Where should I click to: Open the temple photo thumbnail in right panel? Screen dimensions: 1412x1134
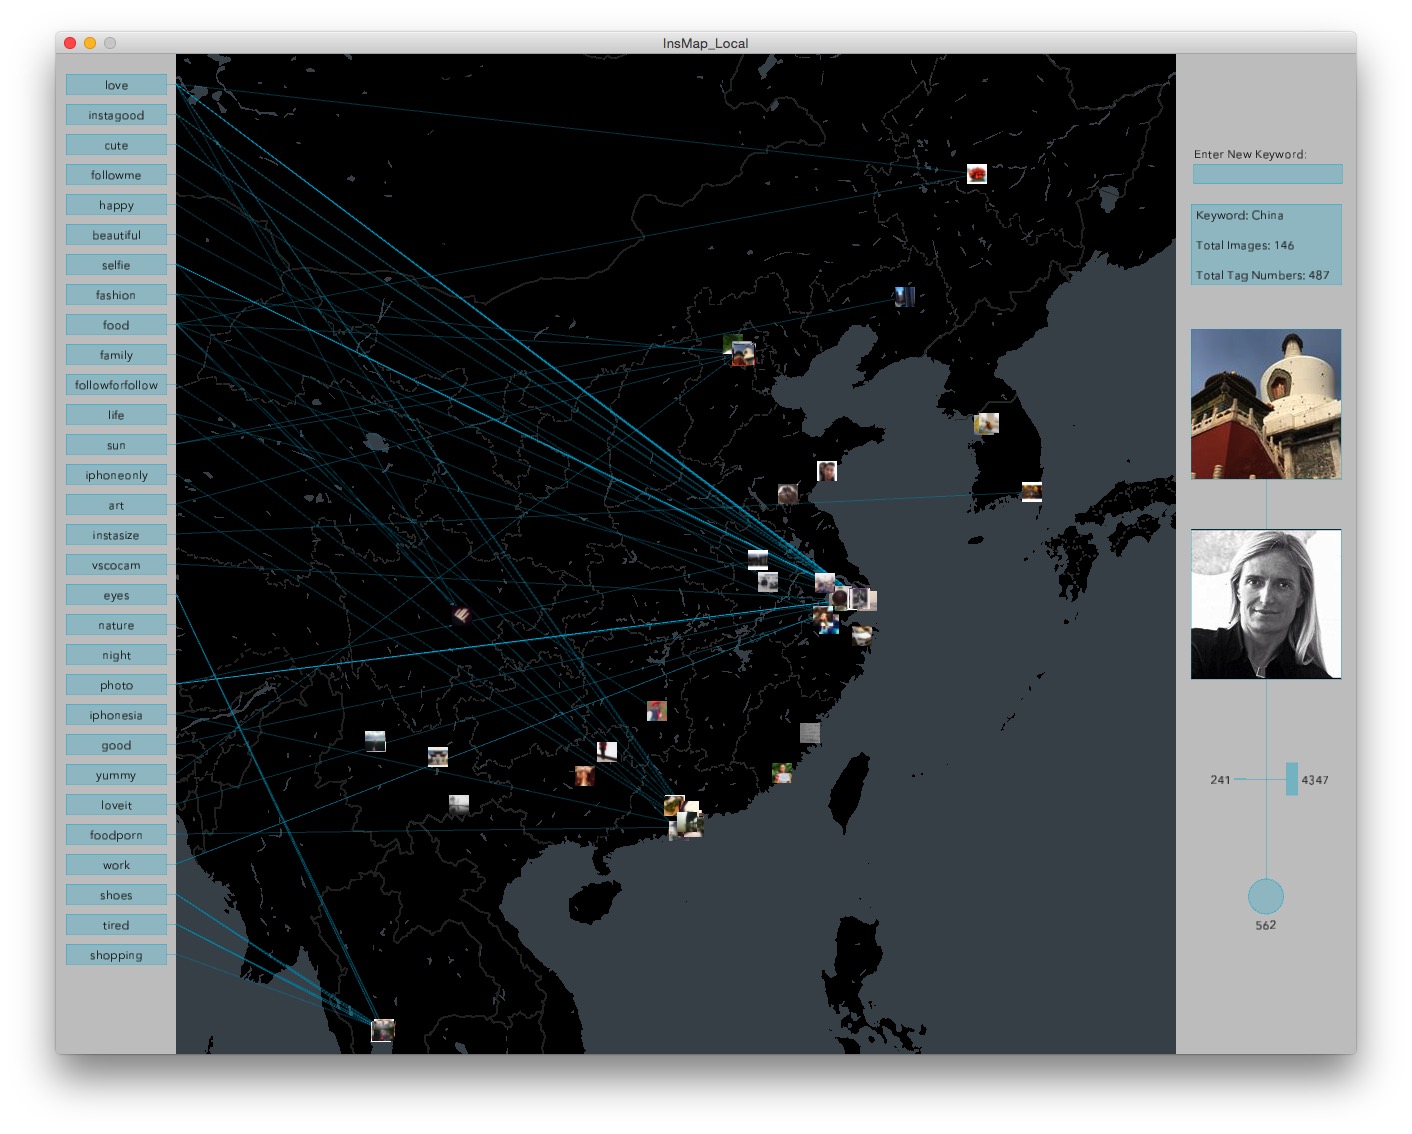(1265, 404)
